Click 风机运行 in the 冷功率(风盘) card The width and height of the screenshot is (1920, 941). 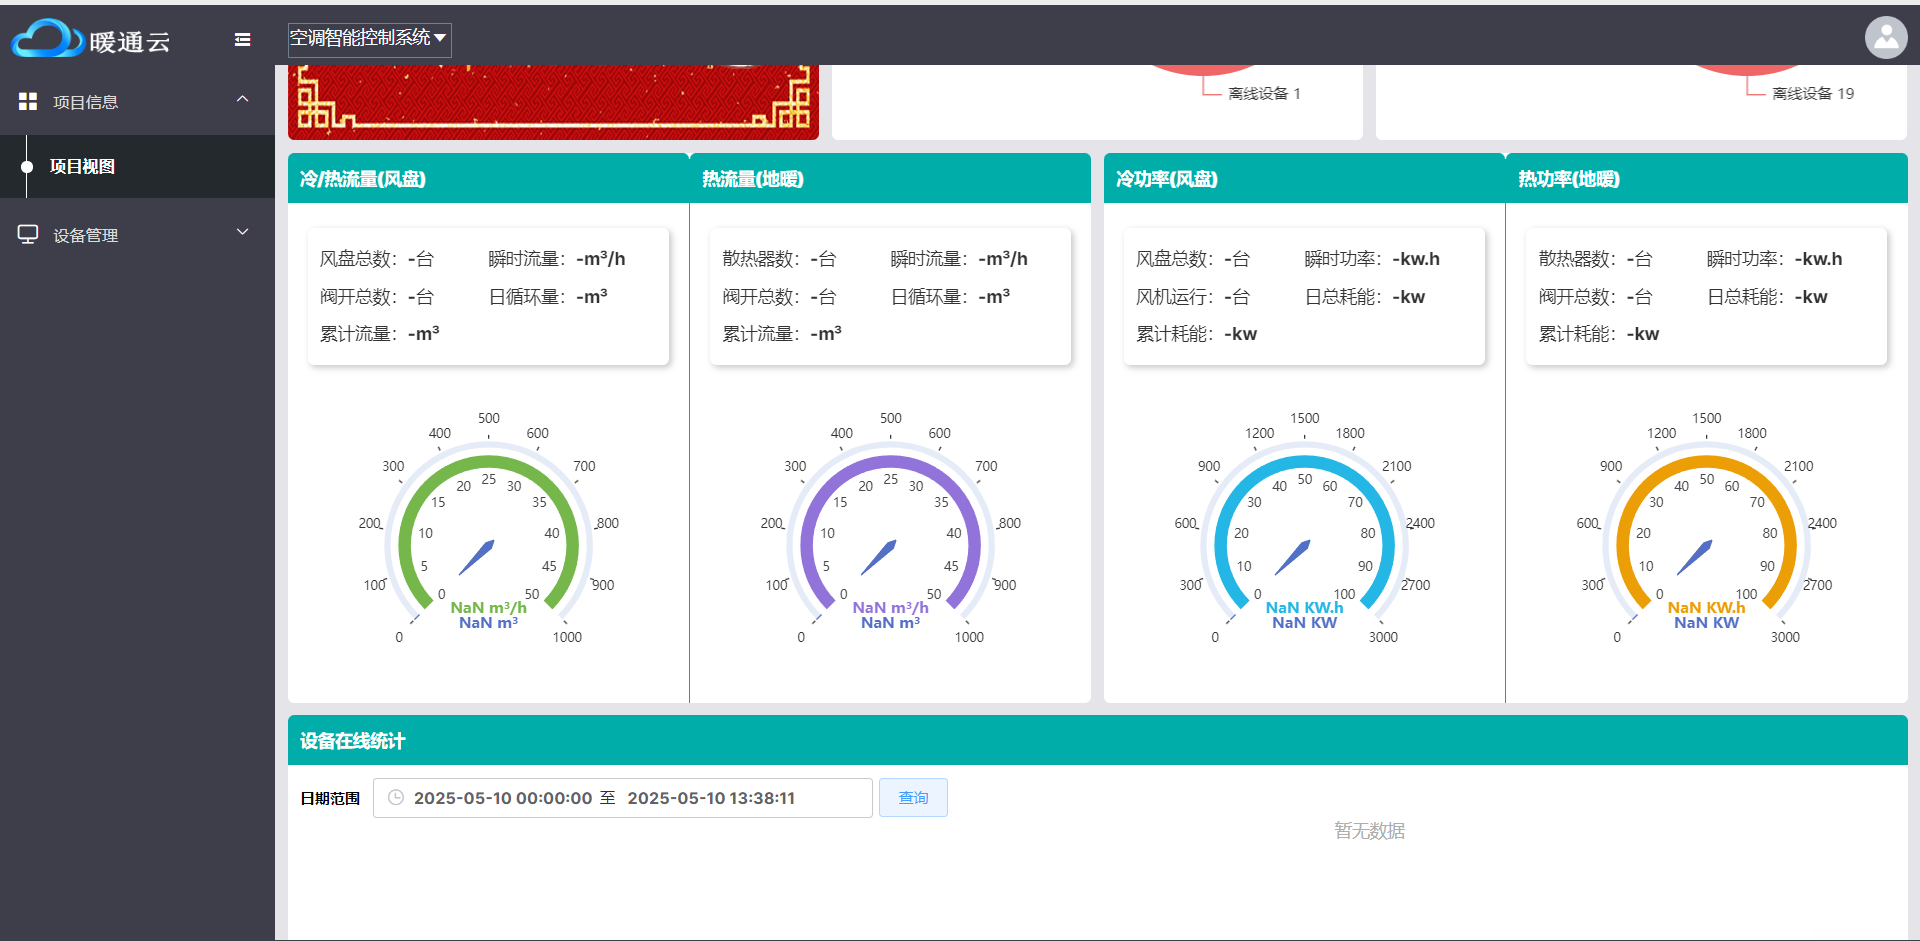(x=1175, y=297)
